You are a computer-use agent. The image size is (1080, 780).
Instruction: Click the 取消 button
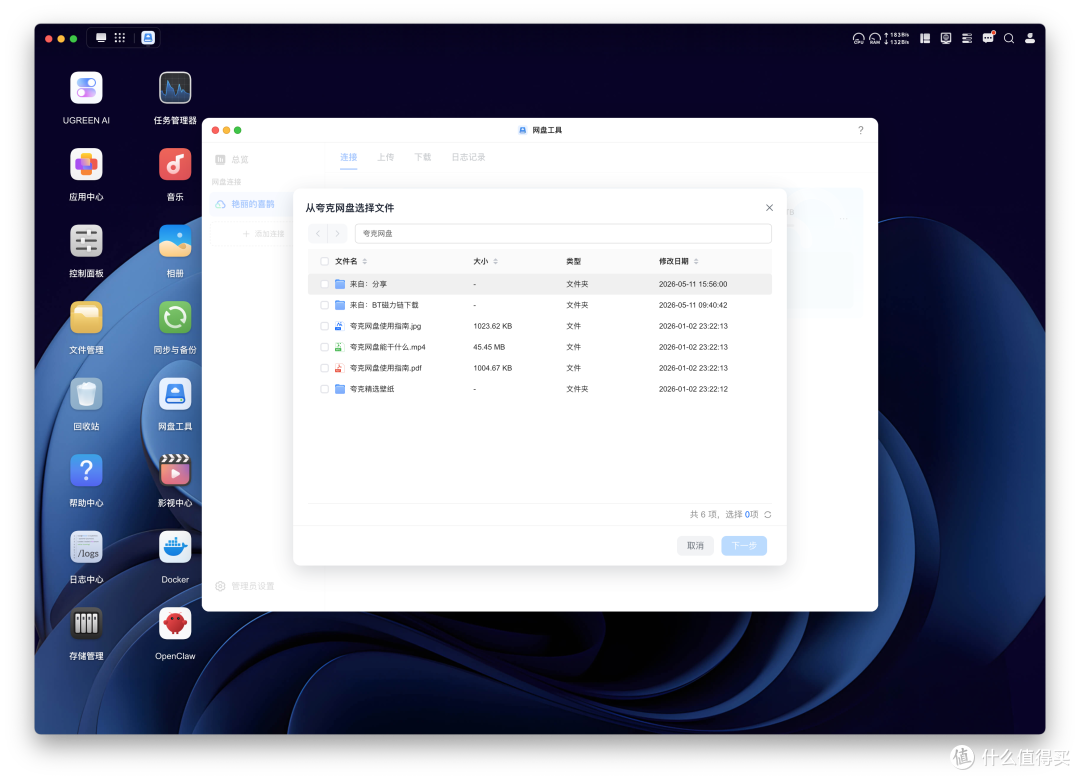pyautogui.click(x=695, y=546)
